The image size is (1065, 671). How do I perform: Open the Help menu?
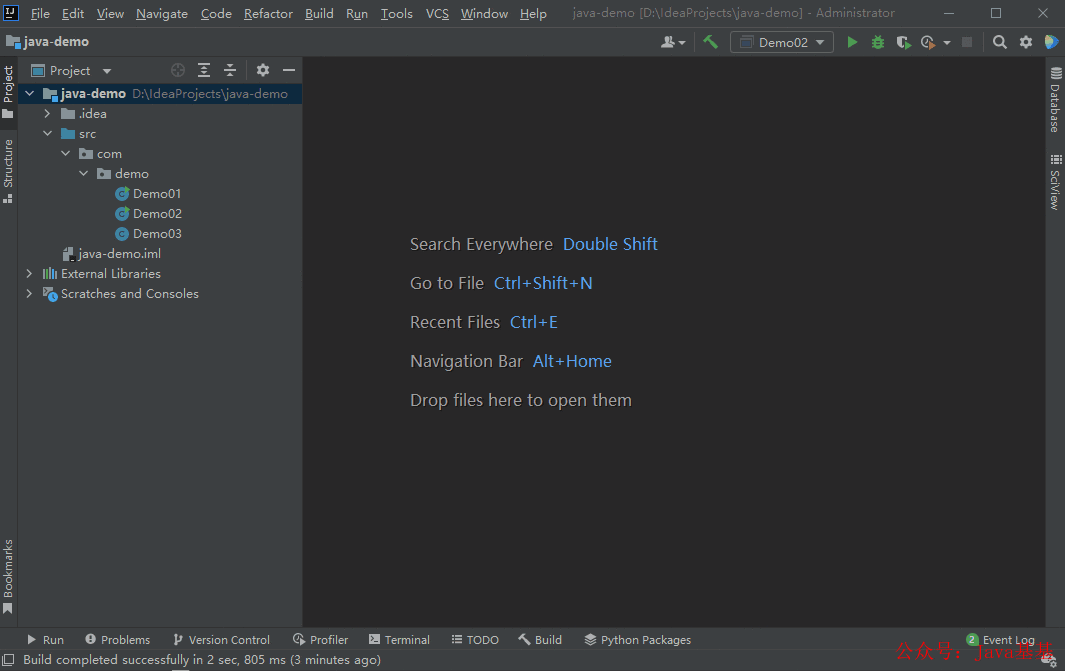point(533,14)
